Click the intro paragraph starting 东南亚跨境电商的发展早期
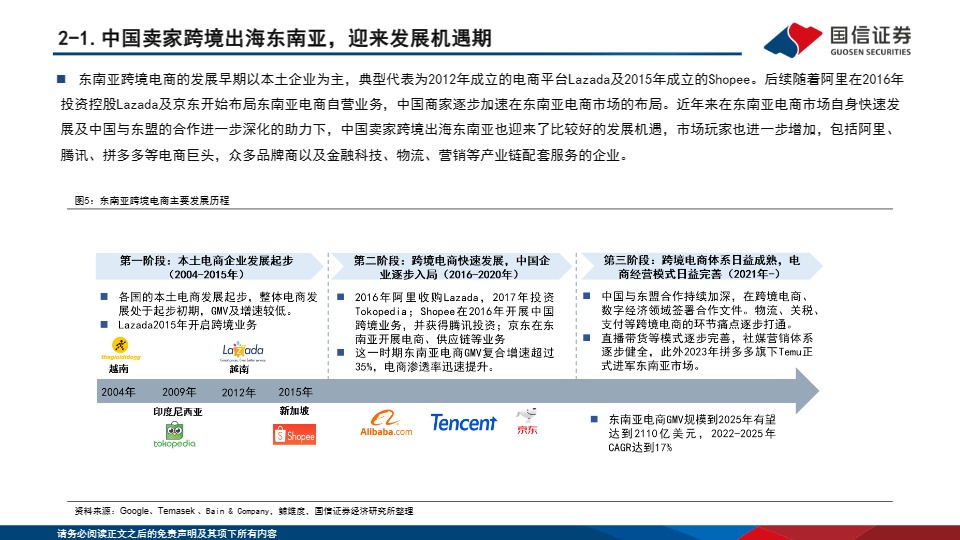 point(481,117)
